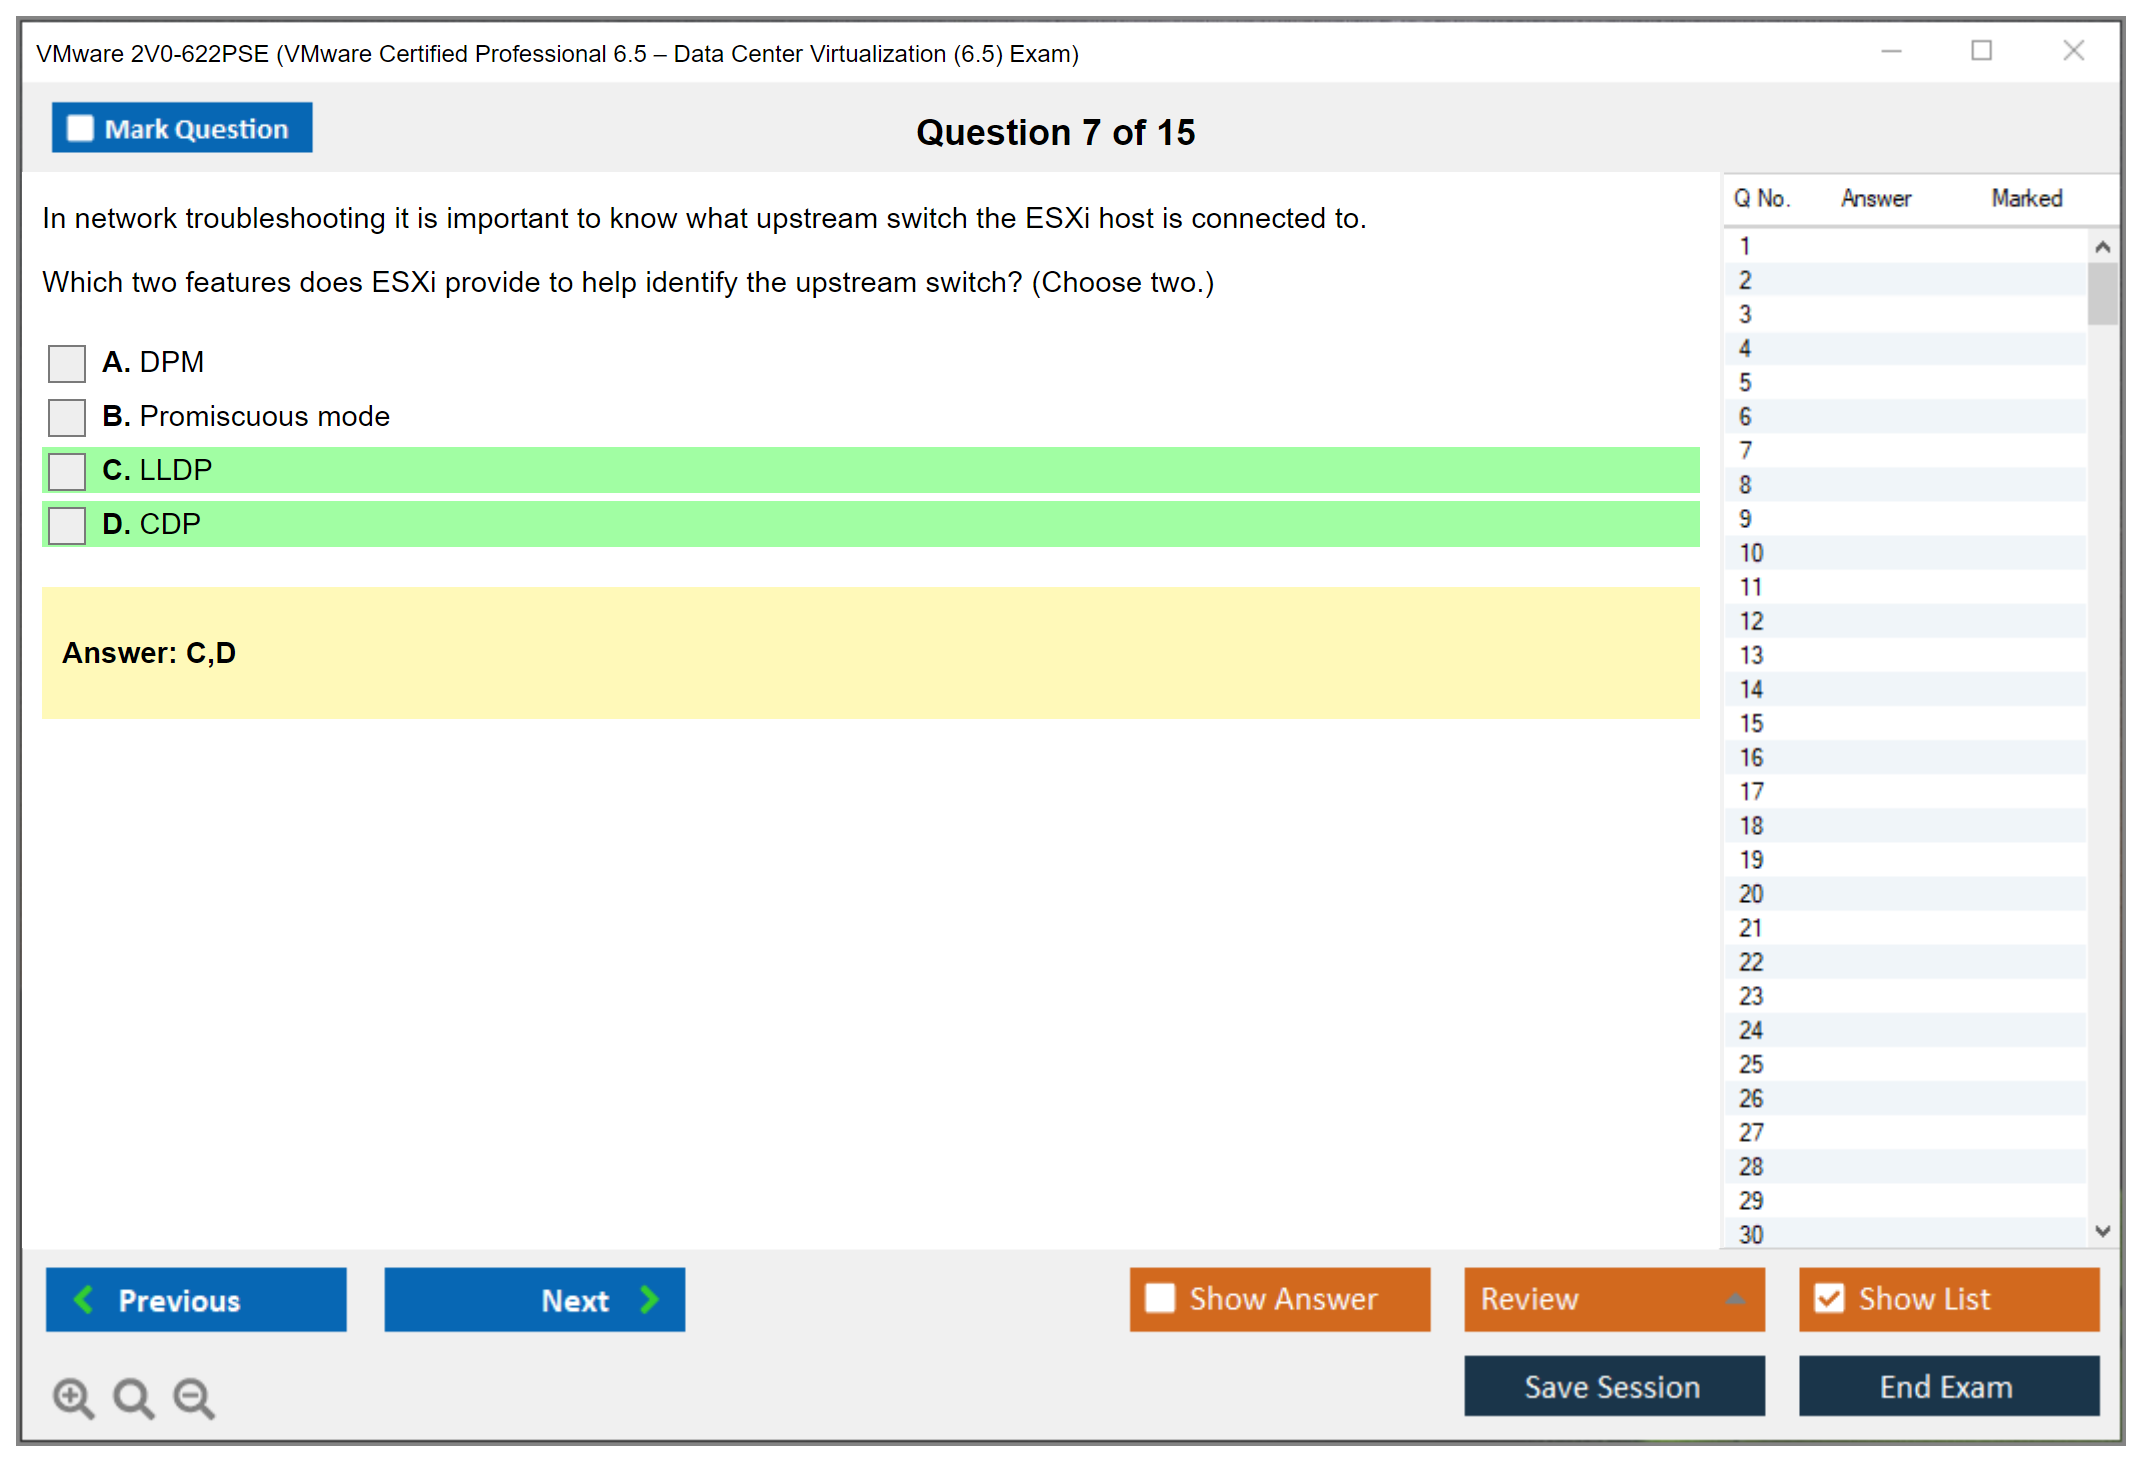
Task: Click the green right arrow on Next
Action: coord(649,1299)
